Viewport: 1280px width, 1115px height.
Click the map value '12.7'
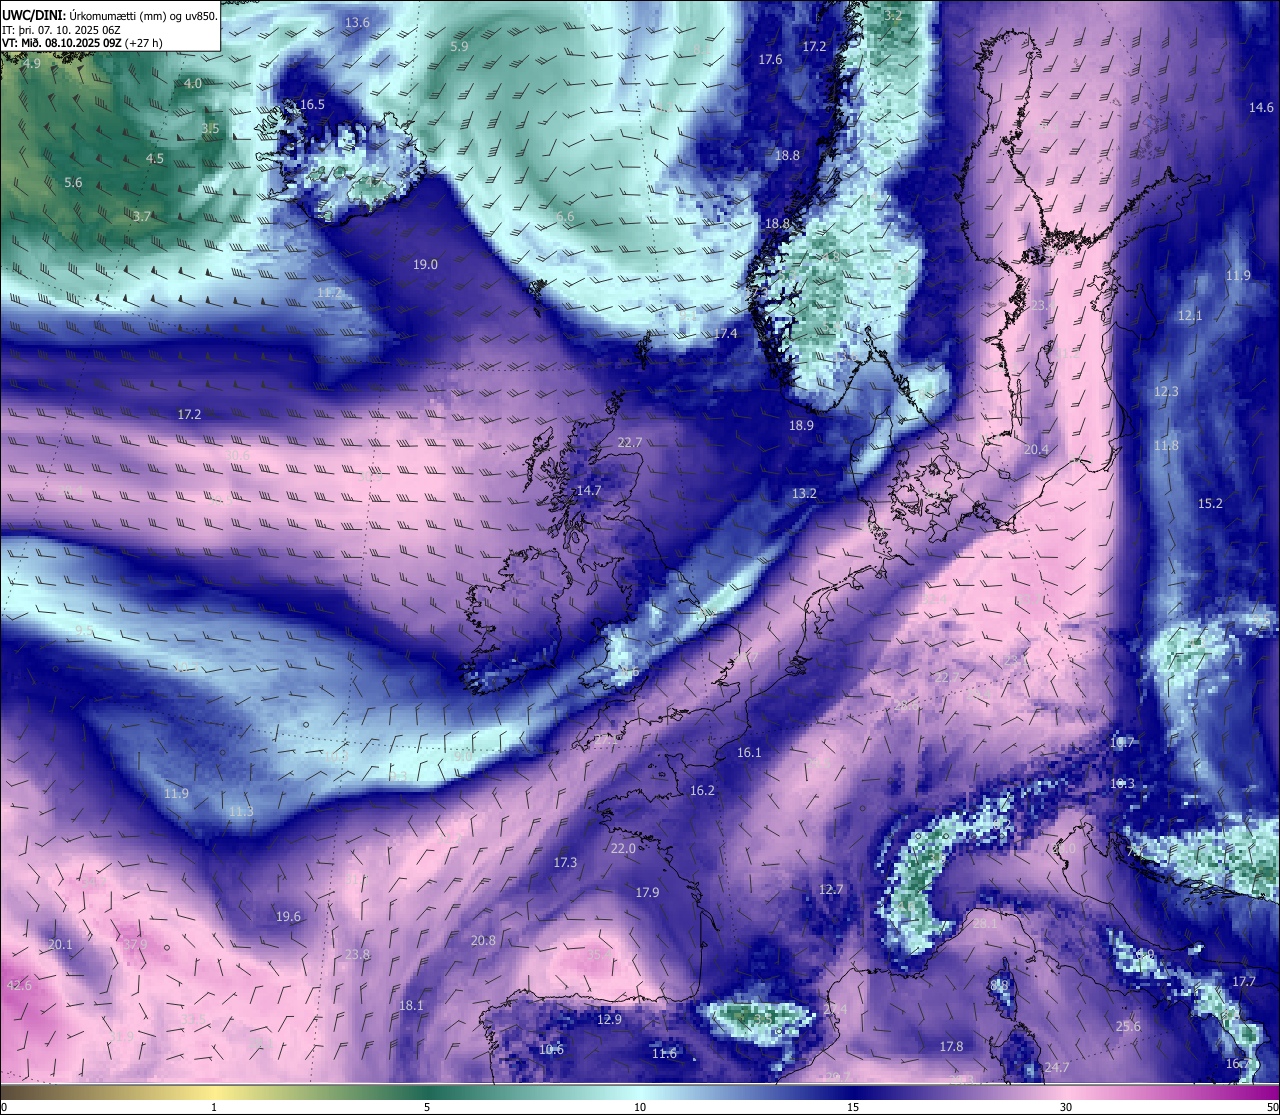[x=831, y=889]
